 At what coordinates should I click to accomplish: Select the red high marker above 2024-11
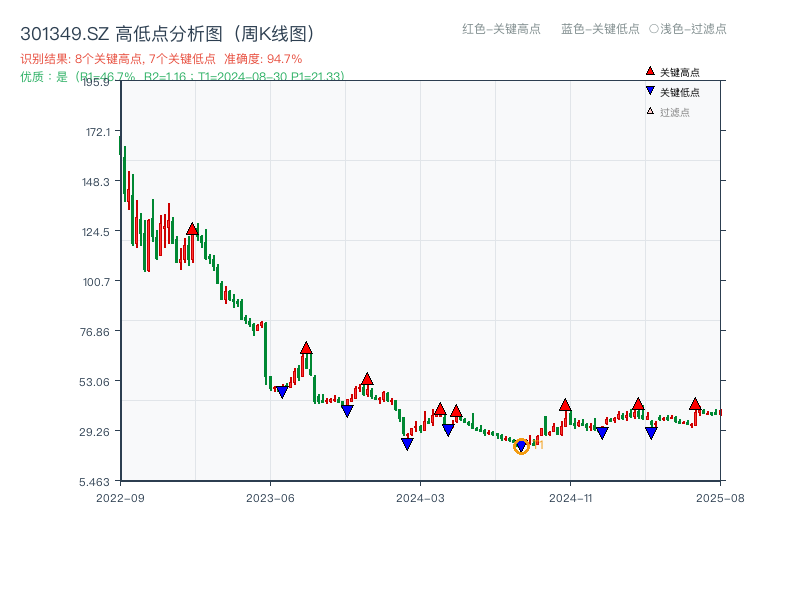[x=566, y=406]
